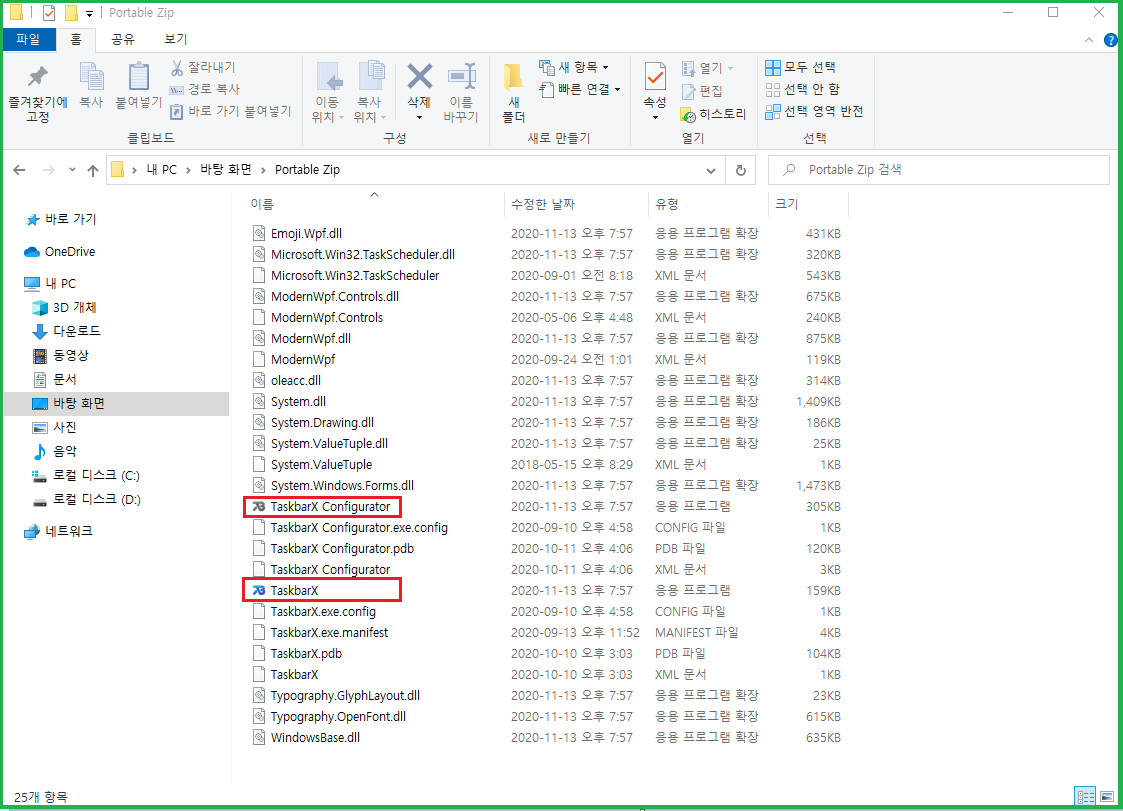Image resolution: width=1123 pixels, height=811 pixels.
Task: Go up one folder level arrow
Action: (92, 170)
